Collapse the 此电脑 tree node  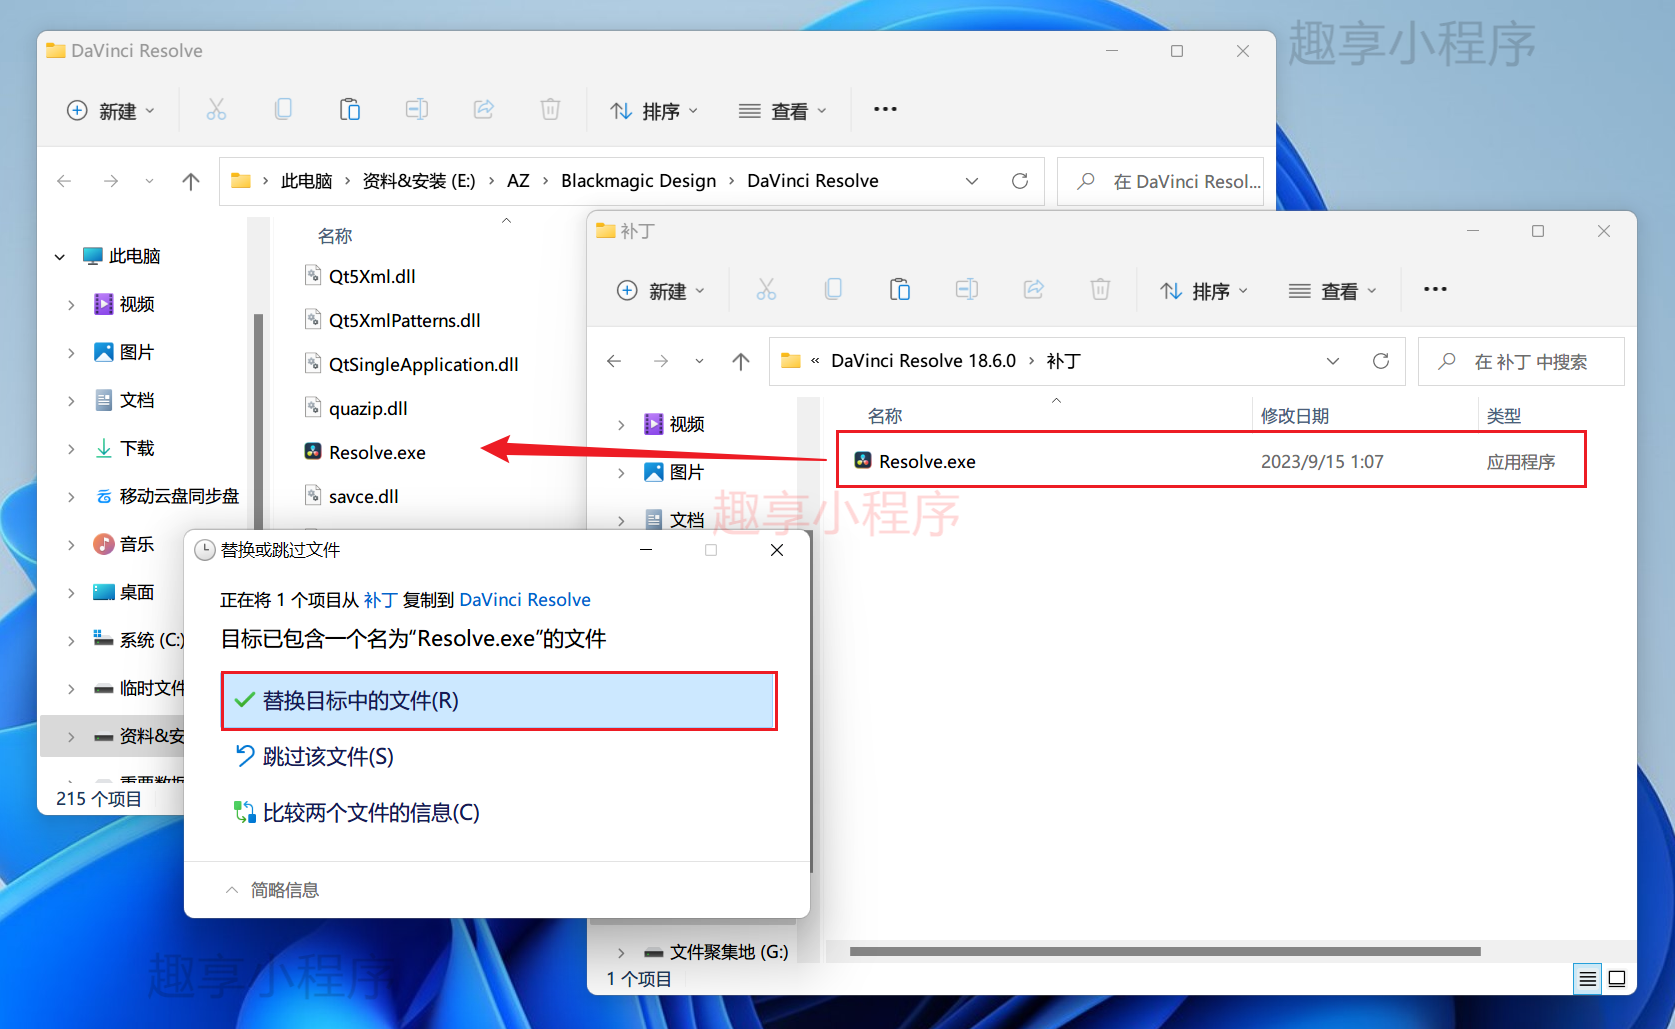(60, 257)
